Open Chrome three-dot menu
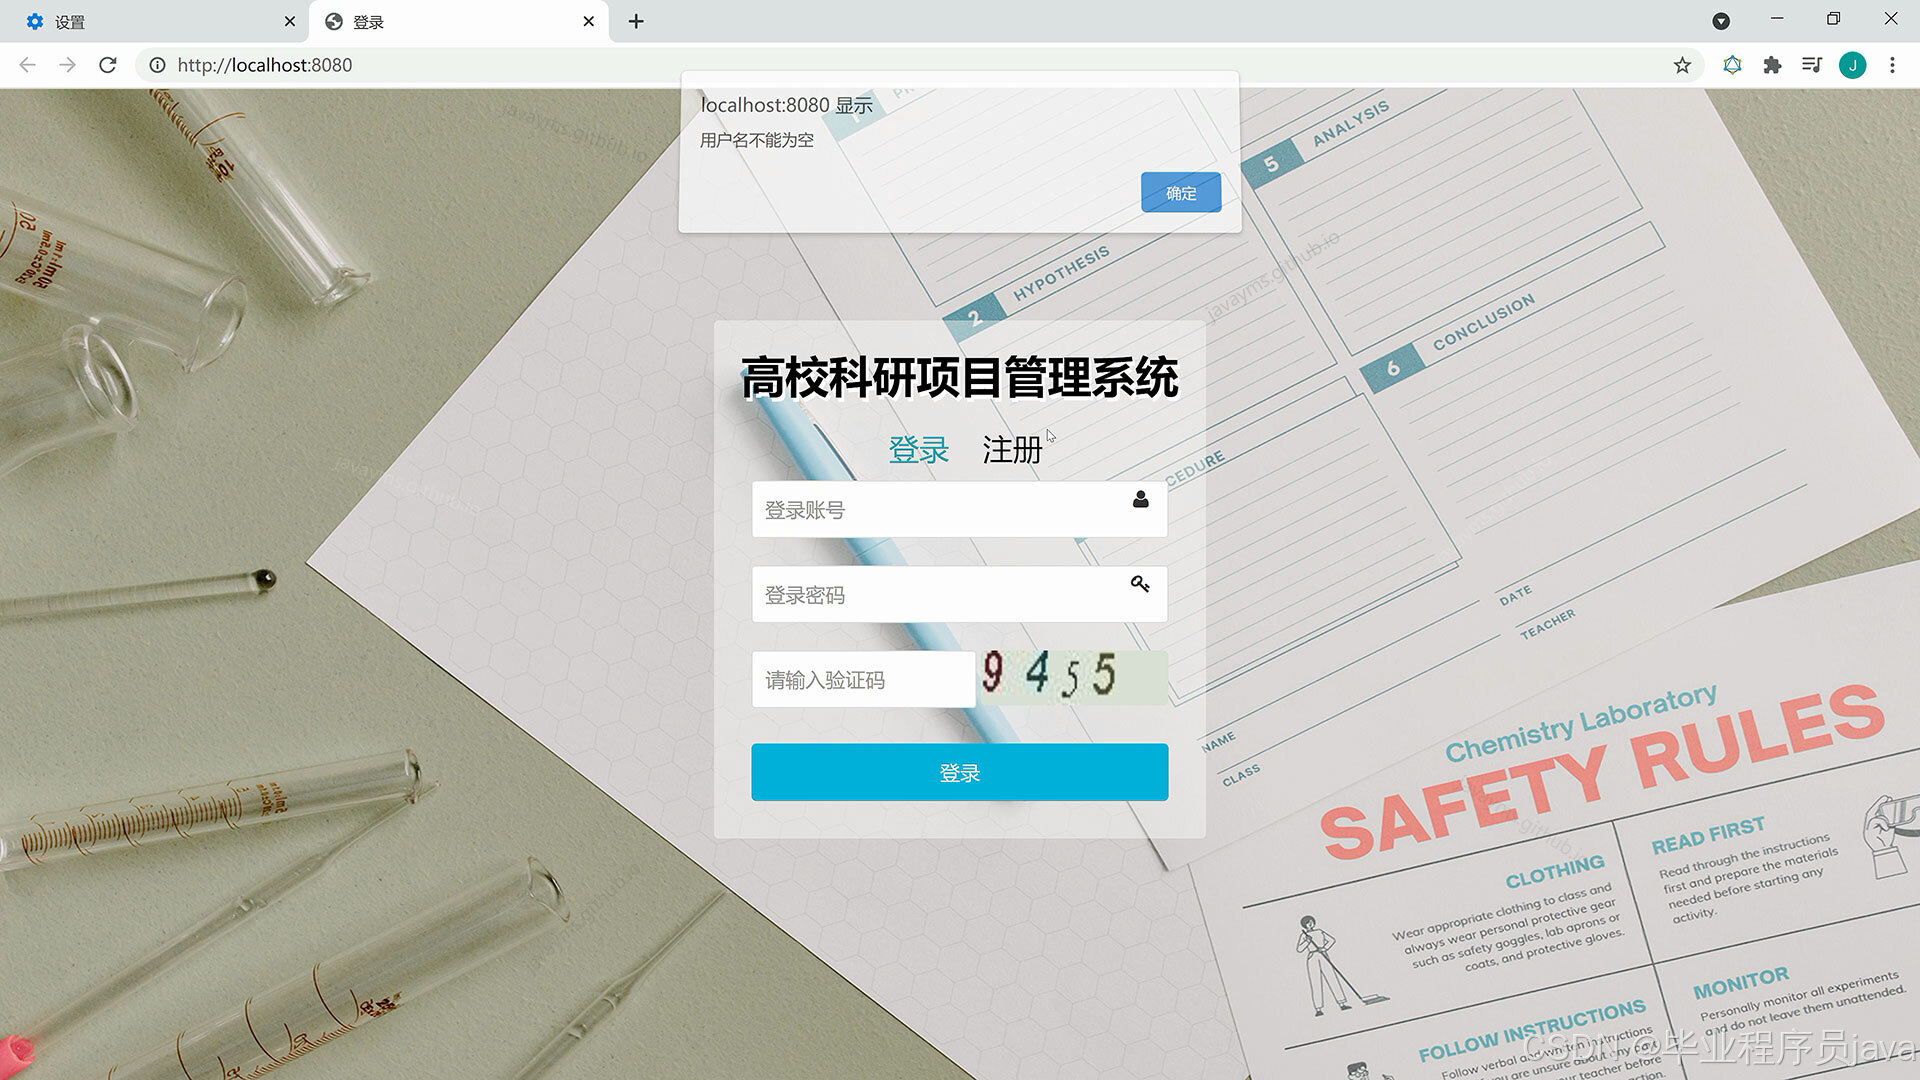This screenshot has width=1920, height=1080. click(x=1892, y=65)
